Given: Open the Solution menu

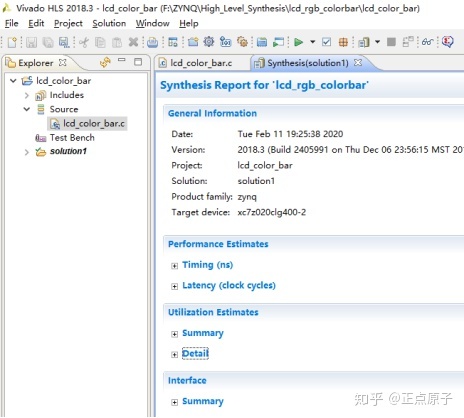Looking at the screenshot, I should pos(109,23).
